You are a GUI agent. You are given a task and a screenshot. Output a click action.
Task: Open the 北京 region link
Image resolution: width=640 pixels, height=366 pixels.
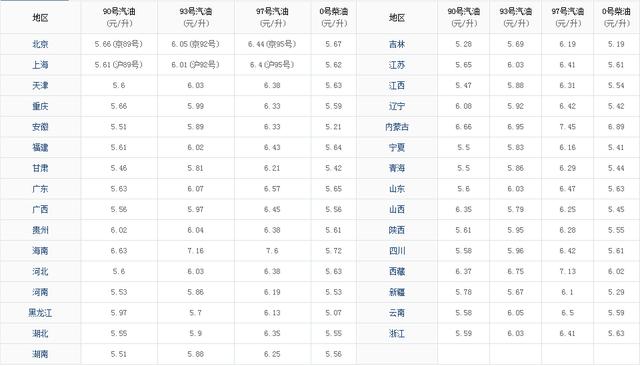(x=40, y=44)
